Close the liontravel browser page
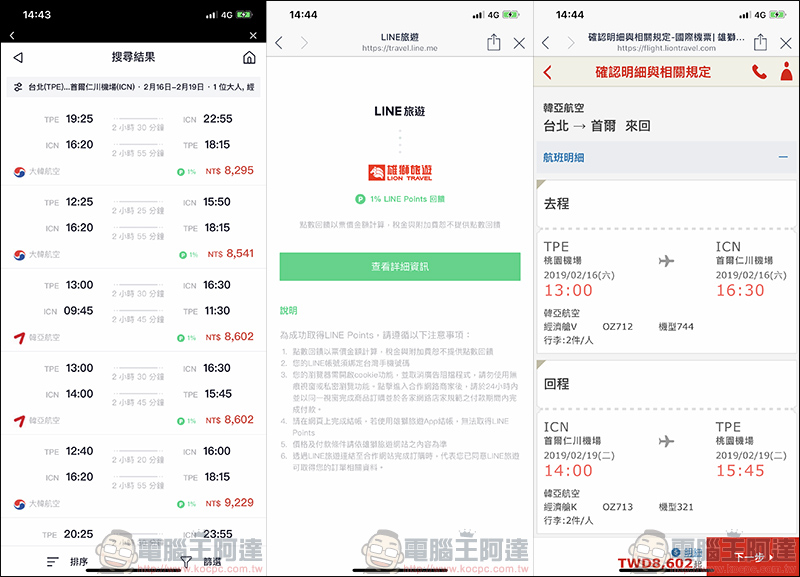The height and width of the screenshot is (577, 800). 786,43
